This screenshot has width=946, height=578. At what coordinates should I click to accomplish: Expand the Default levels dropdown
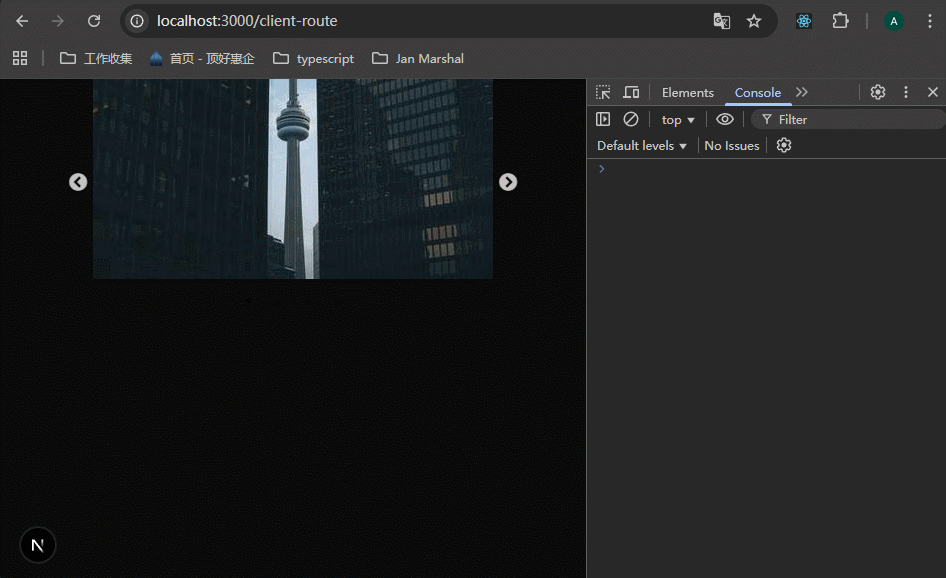click(642, 146)
